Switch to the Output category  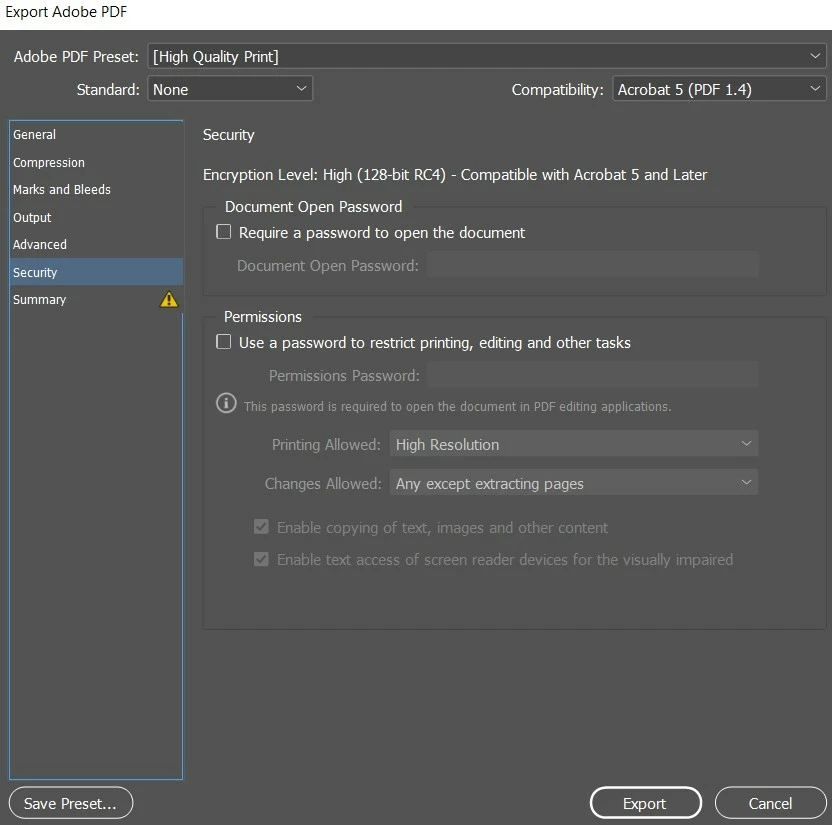coord(96,218)
